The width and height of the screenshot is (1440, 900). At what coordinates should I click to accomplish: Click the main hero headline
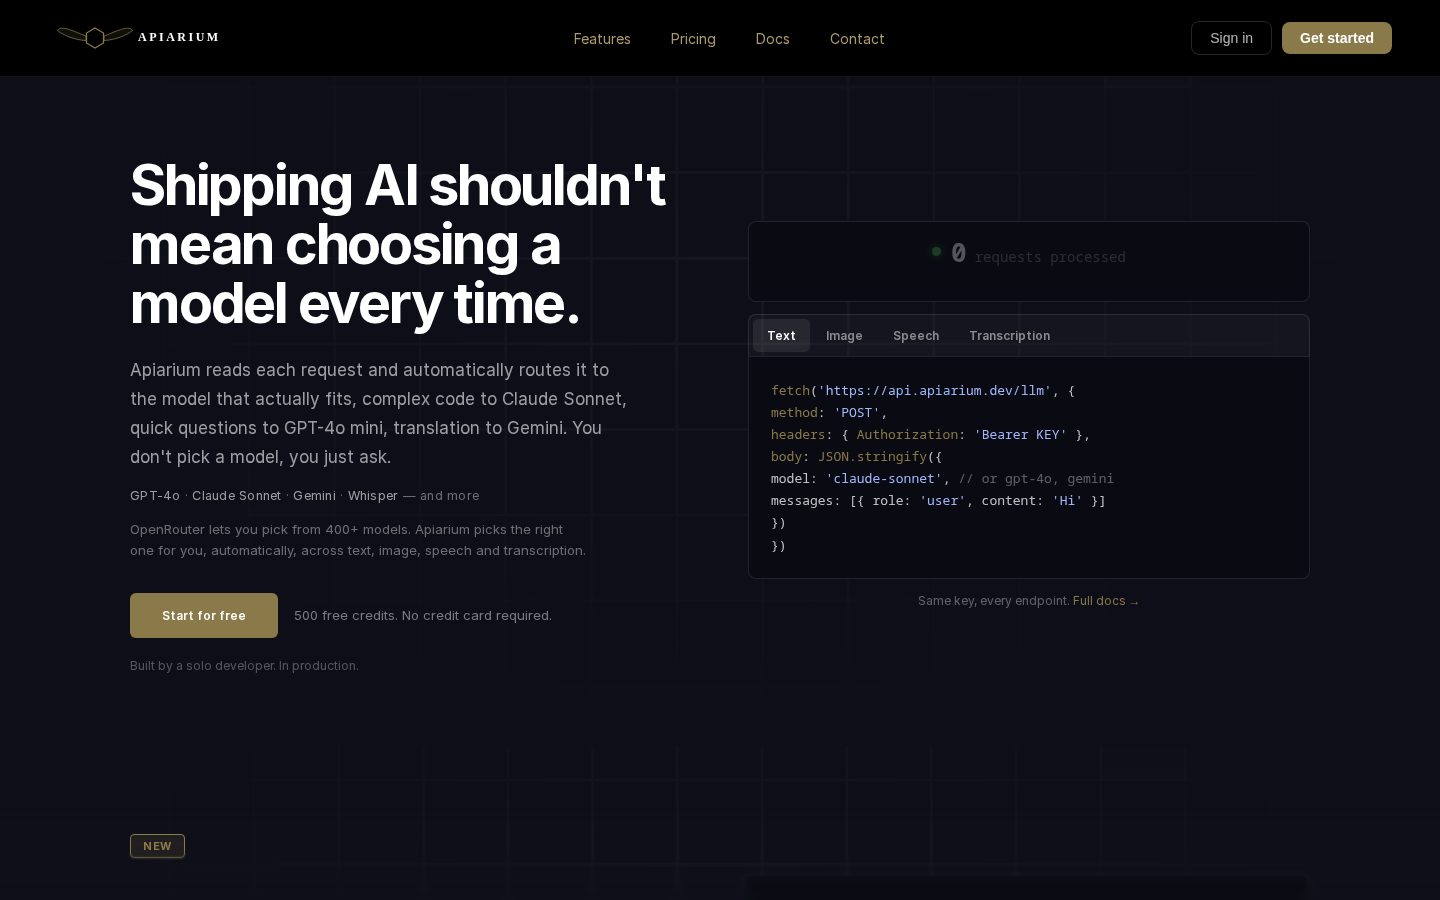(398, 244)
